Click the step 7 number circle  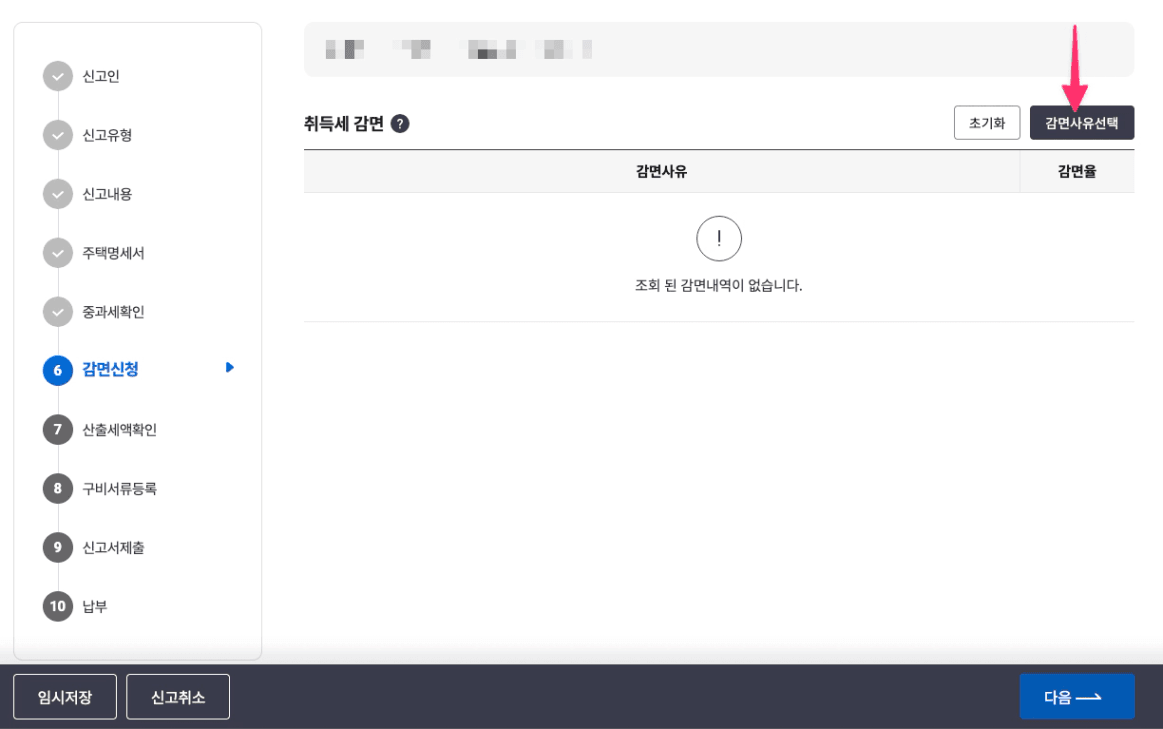tap(58, 429)
